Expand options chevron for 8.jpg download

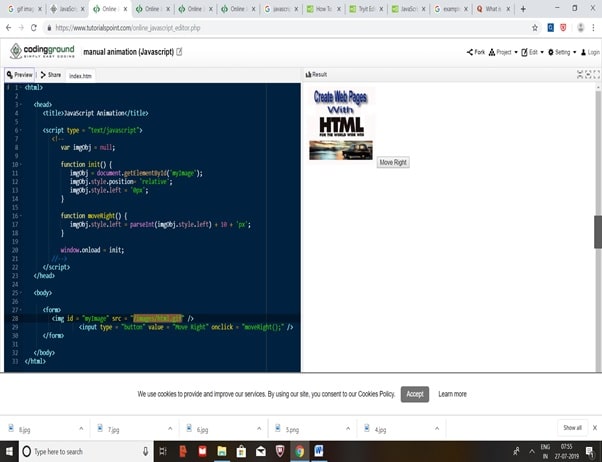[81, 429]
